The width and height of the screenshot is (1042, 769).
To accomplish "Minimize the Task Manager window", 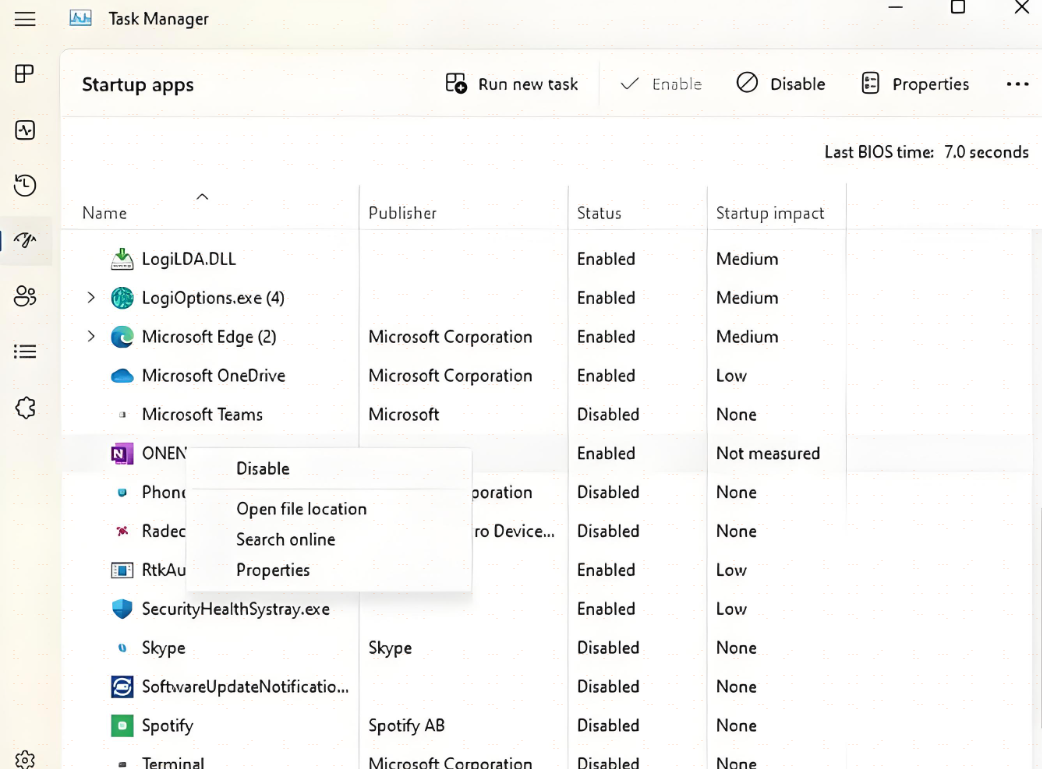I will 896,7.
